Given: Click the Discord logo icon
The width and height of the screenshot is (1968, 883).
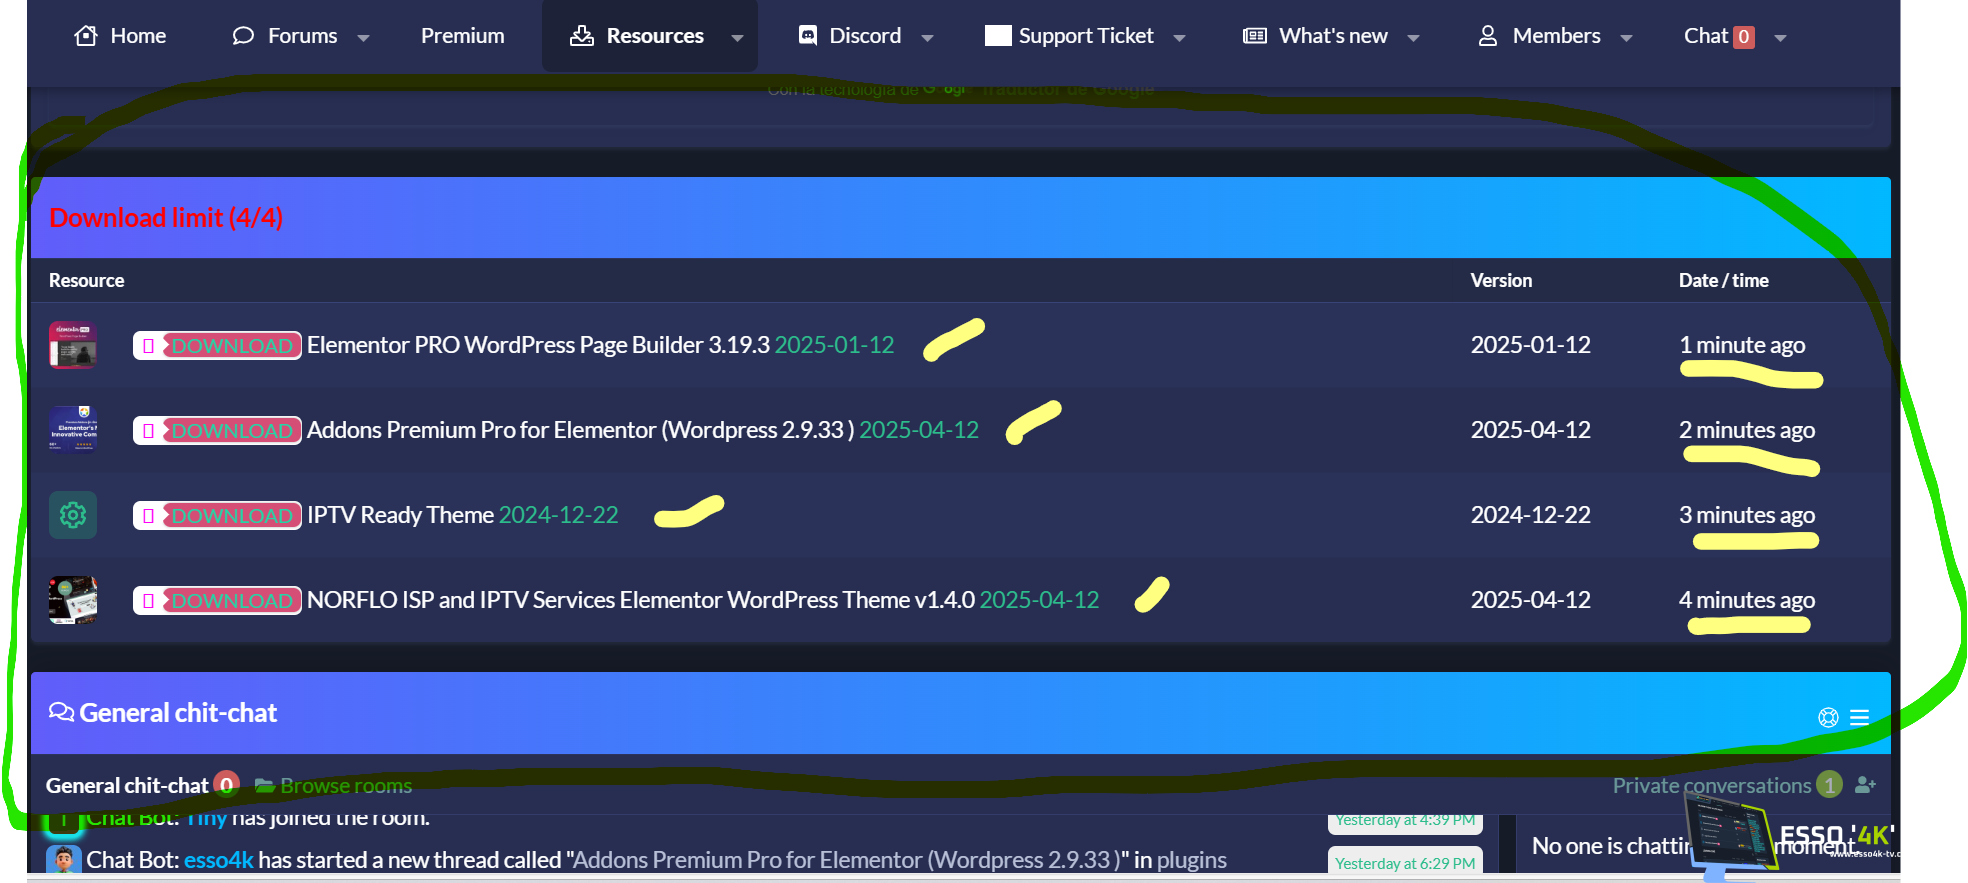Looking at the screenshot, I should coord(808,36).
